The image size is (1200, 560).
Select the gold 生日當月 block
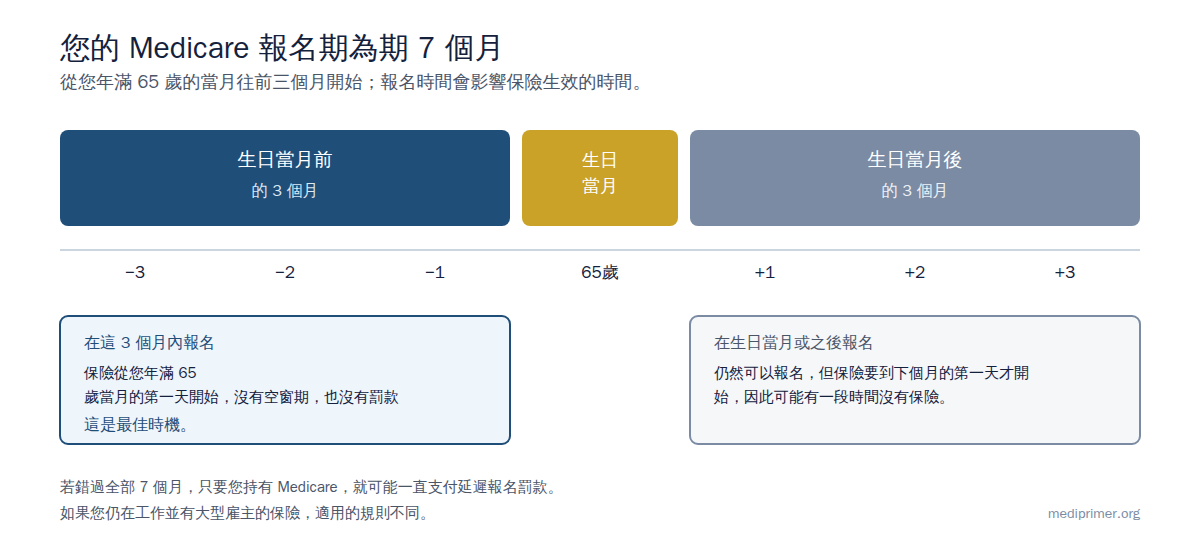pyautogui.click(x=600, y=178)
